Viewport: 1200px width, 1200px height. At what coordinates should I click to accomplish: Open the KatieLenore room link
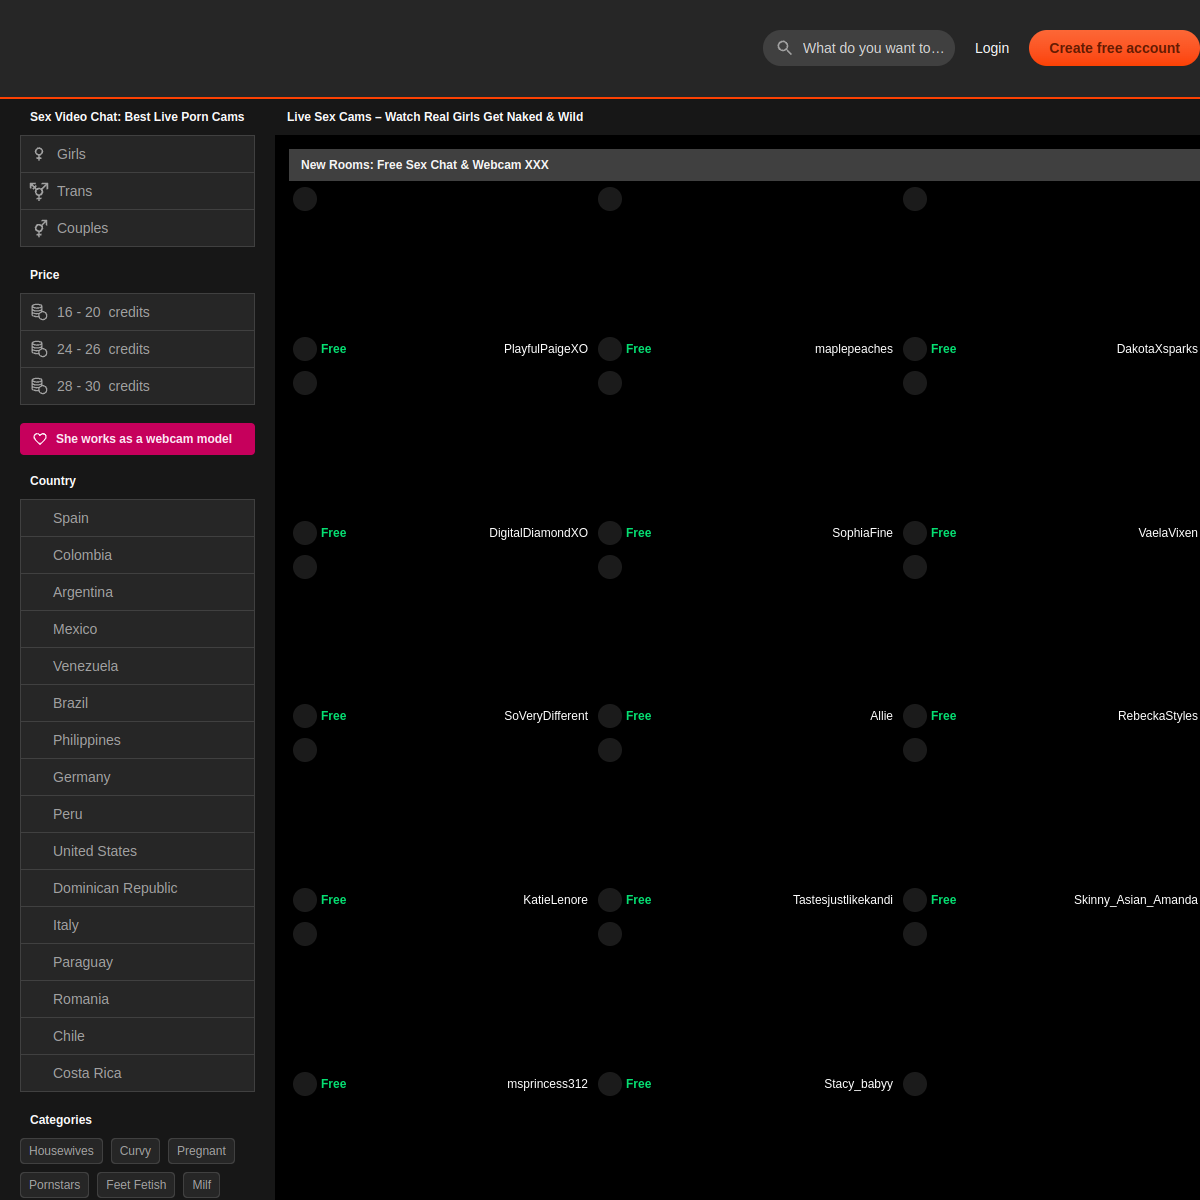coord(555,900)
